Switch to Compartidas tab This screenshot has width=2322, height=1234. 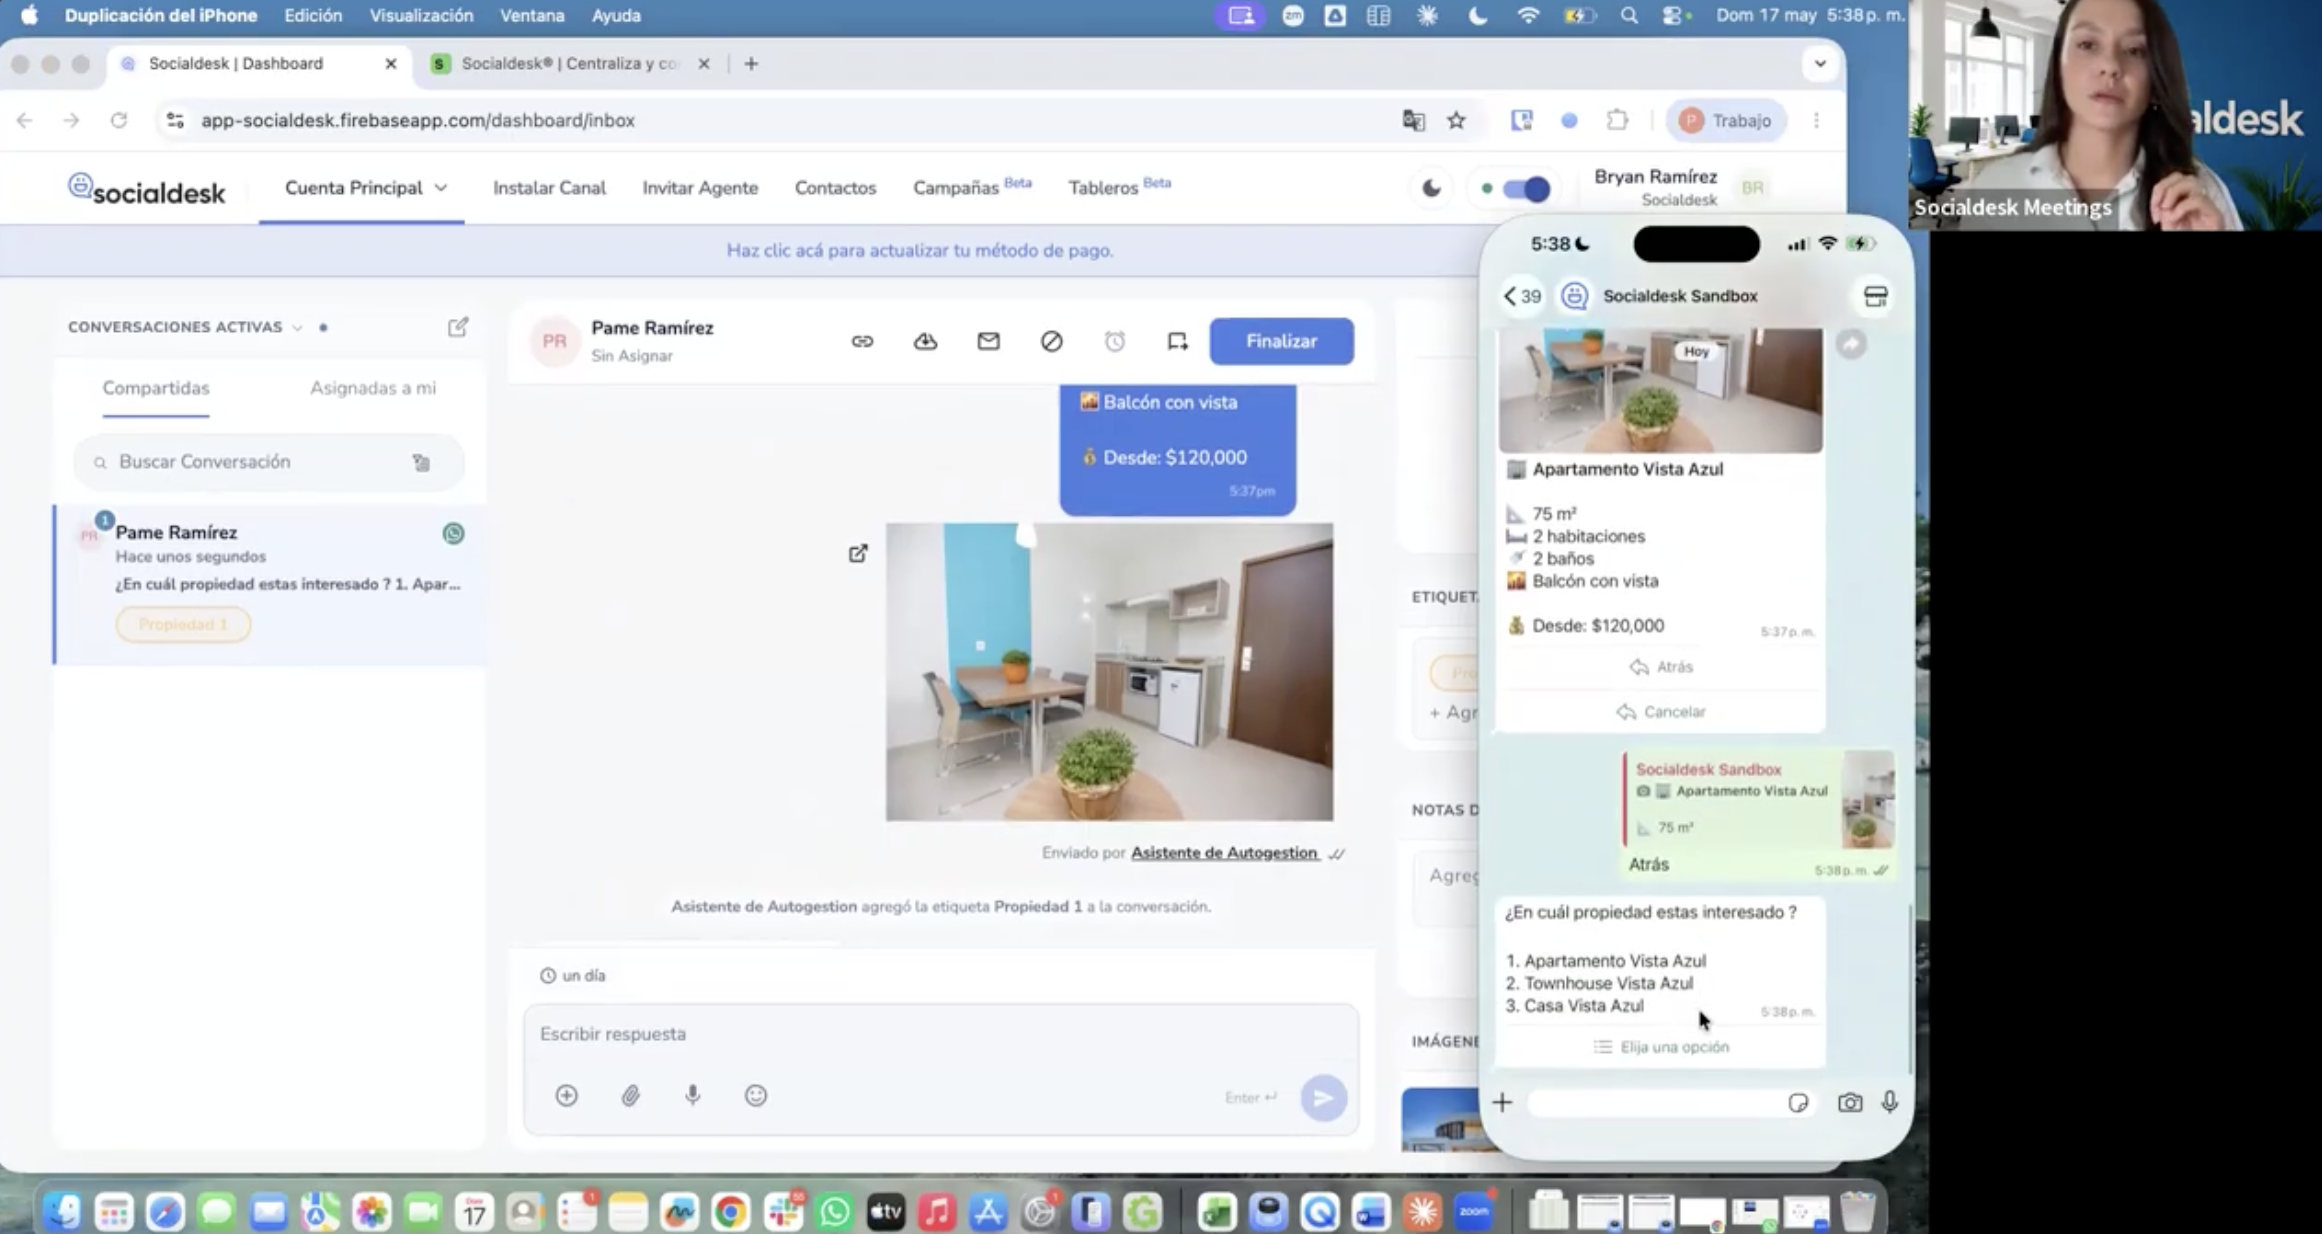point(156,388)
